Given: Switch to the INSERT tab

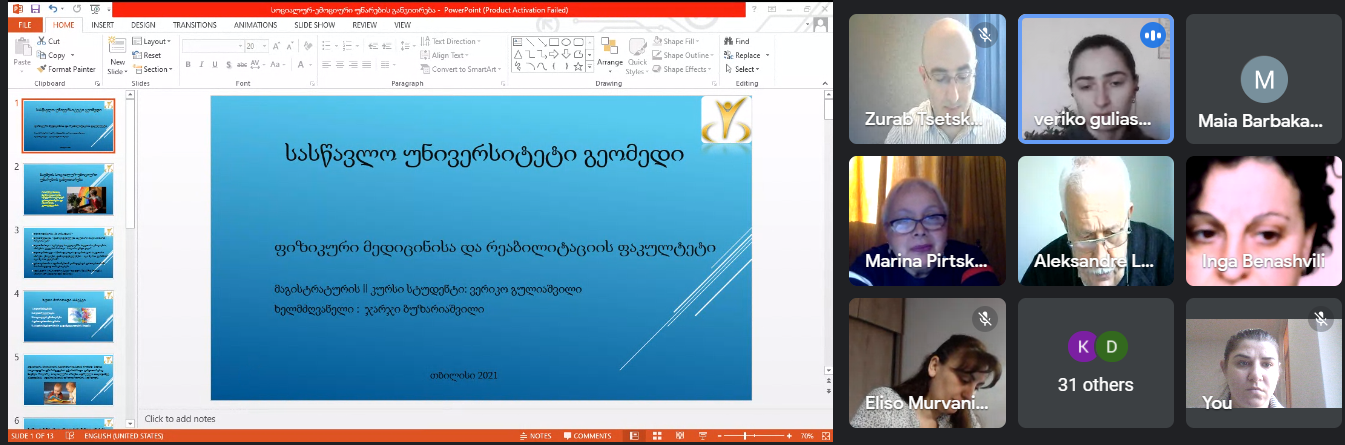Looking at the screenshot, I should click(x=102, y=25).
